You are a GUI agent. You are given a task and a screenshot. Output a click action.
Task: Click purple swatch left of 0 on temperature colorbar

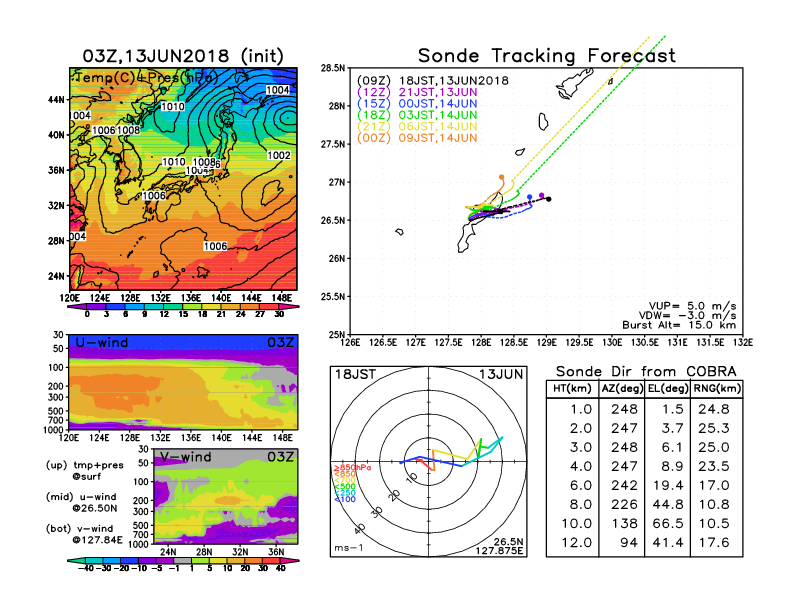(x=77, y=306)
